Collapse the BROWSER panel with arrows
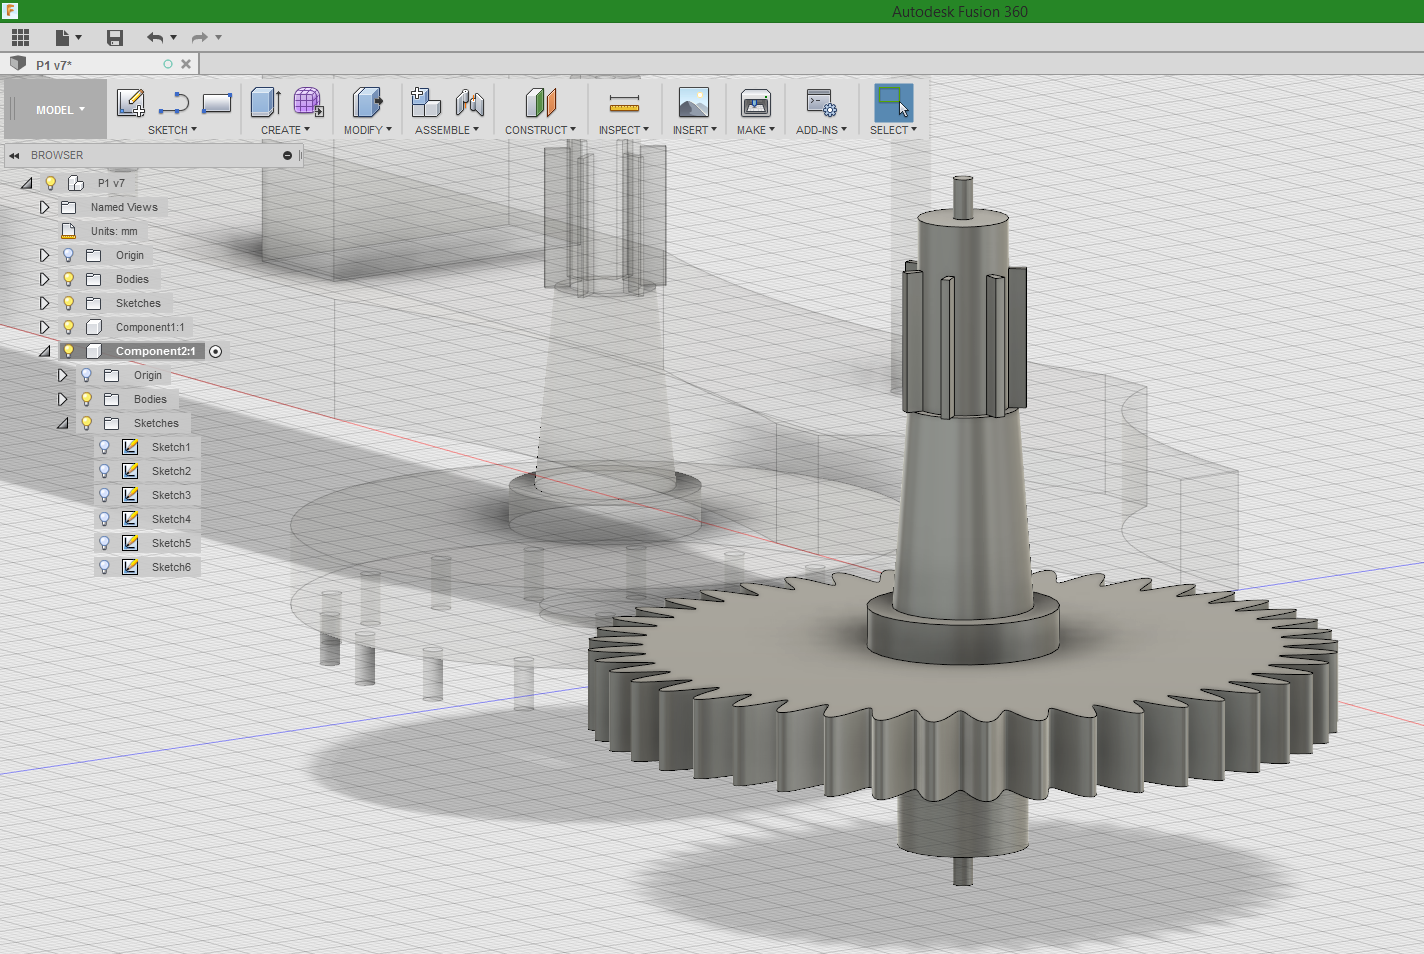1424x954 pixels. click(x=15, y=155)
